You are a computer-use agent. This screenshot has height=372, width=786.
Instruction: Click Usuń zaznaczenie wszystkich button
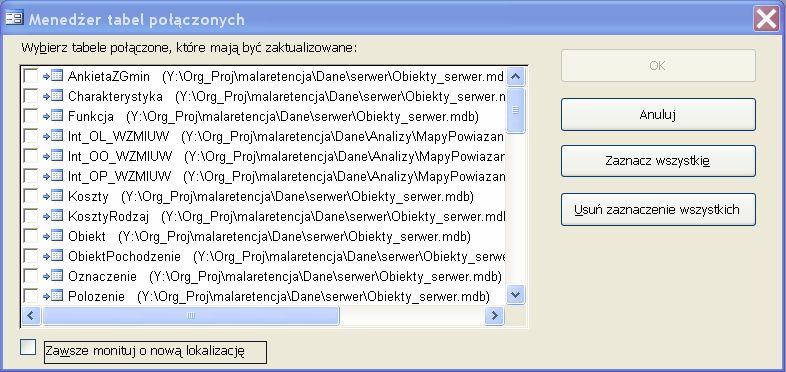658,209
